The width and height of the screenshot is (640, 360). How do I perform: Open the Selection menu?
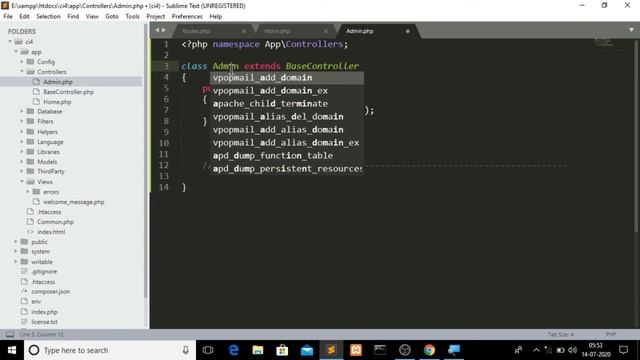(x=48, y=16)
